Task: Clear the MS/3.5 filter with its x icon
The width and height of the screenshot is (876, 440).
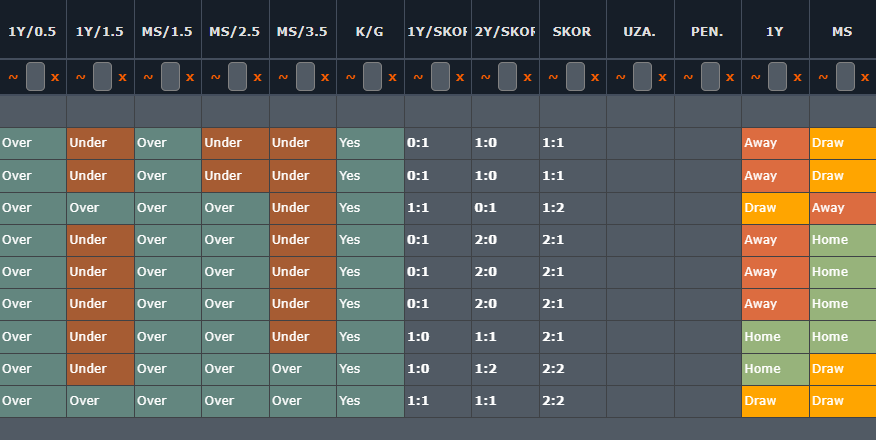Action: tap(325, 77)
